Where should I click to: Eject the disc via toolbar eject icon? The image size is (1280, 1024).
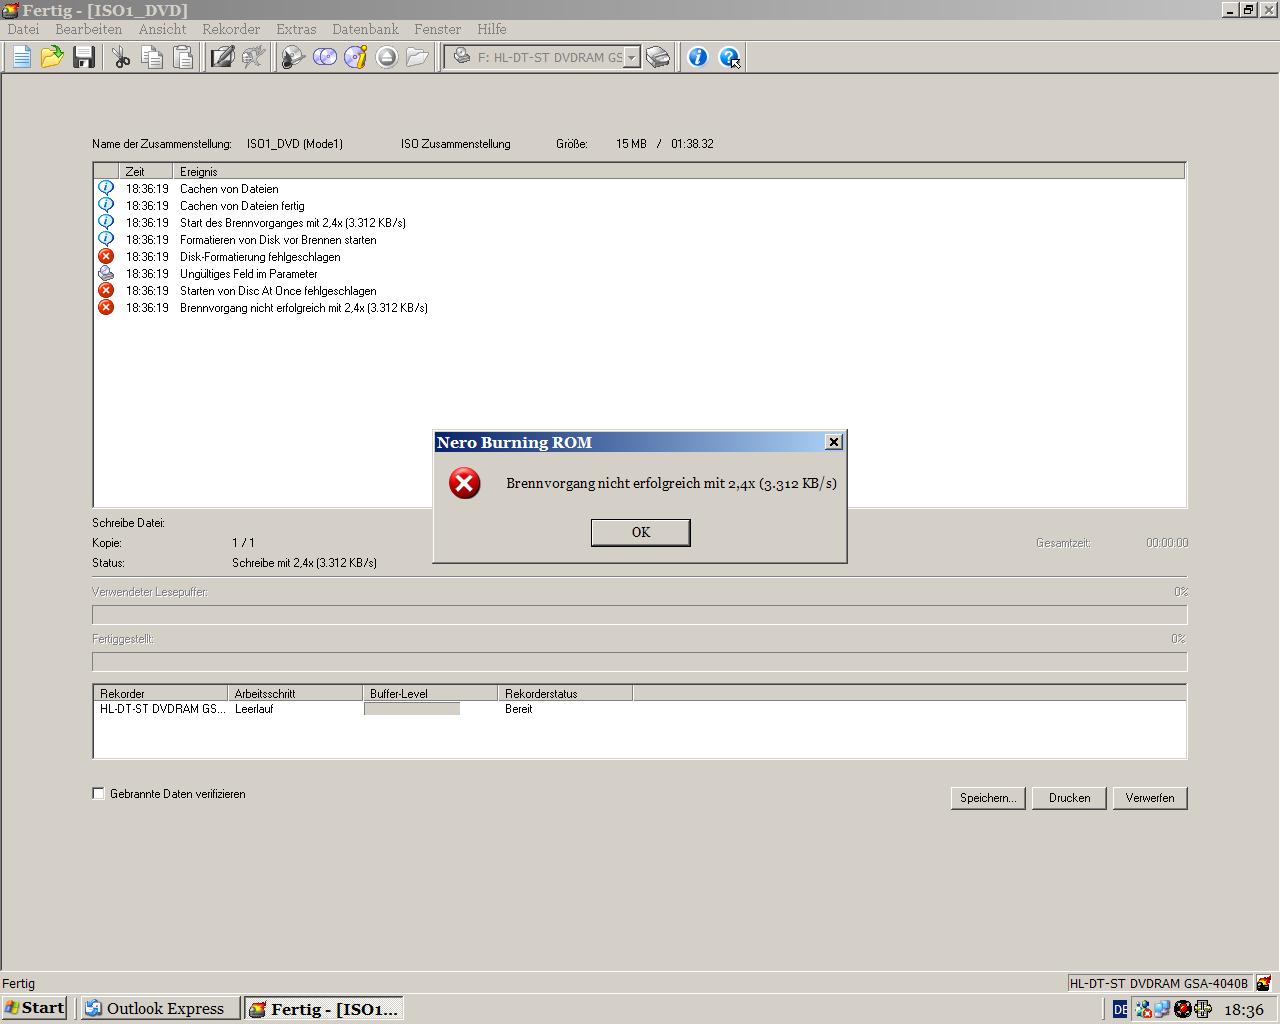click(386, 57)
